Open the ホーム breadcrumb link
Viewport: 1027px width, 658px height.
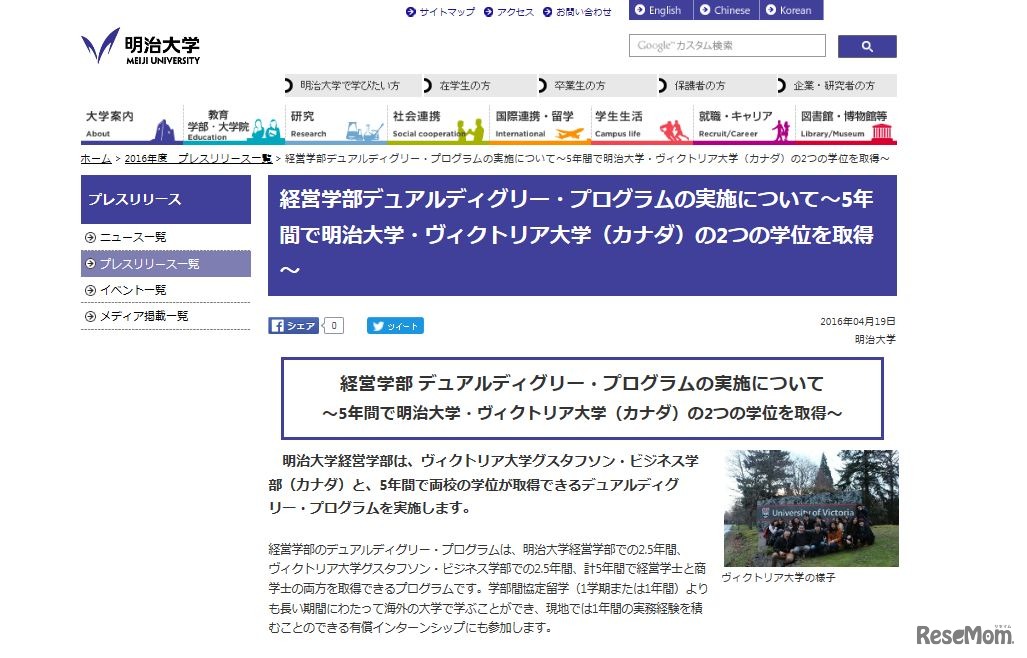coord(94,157)
